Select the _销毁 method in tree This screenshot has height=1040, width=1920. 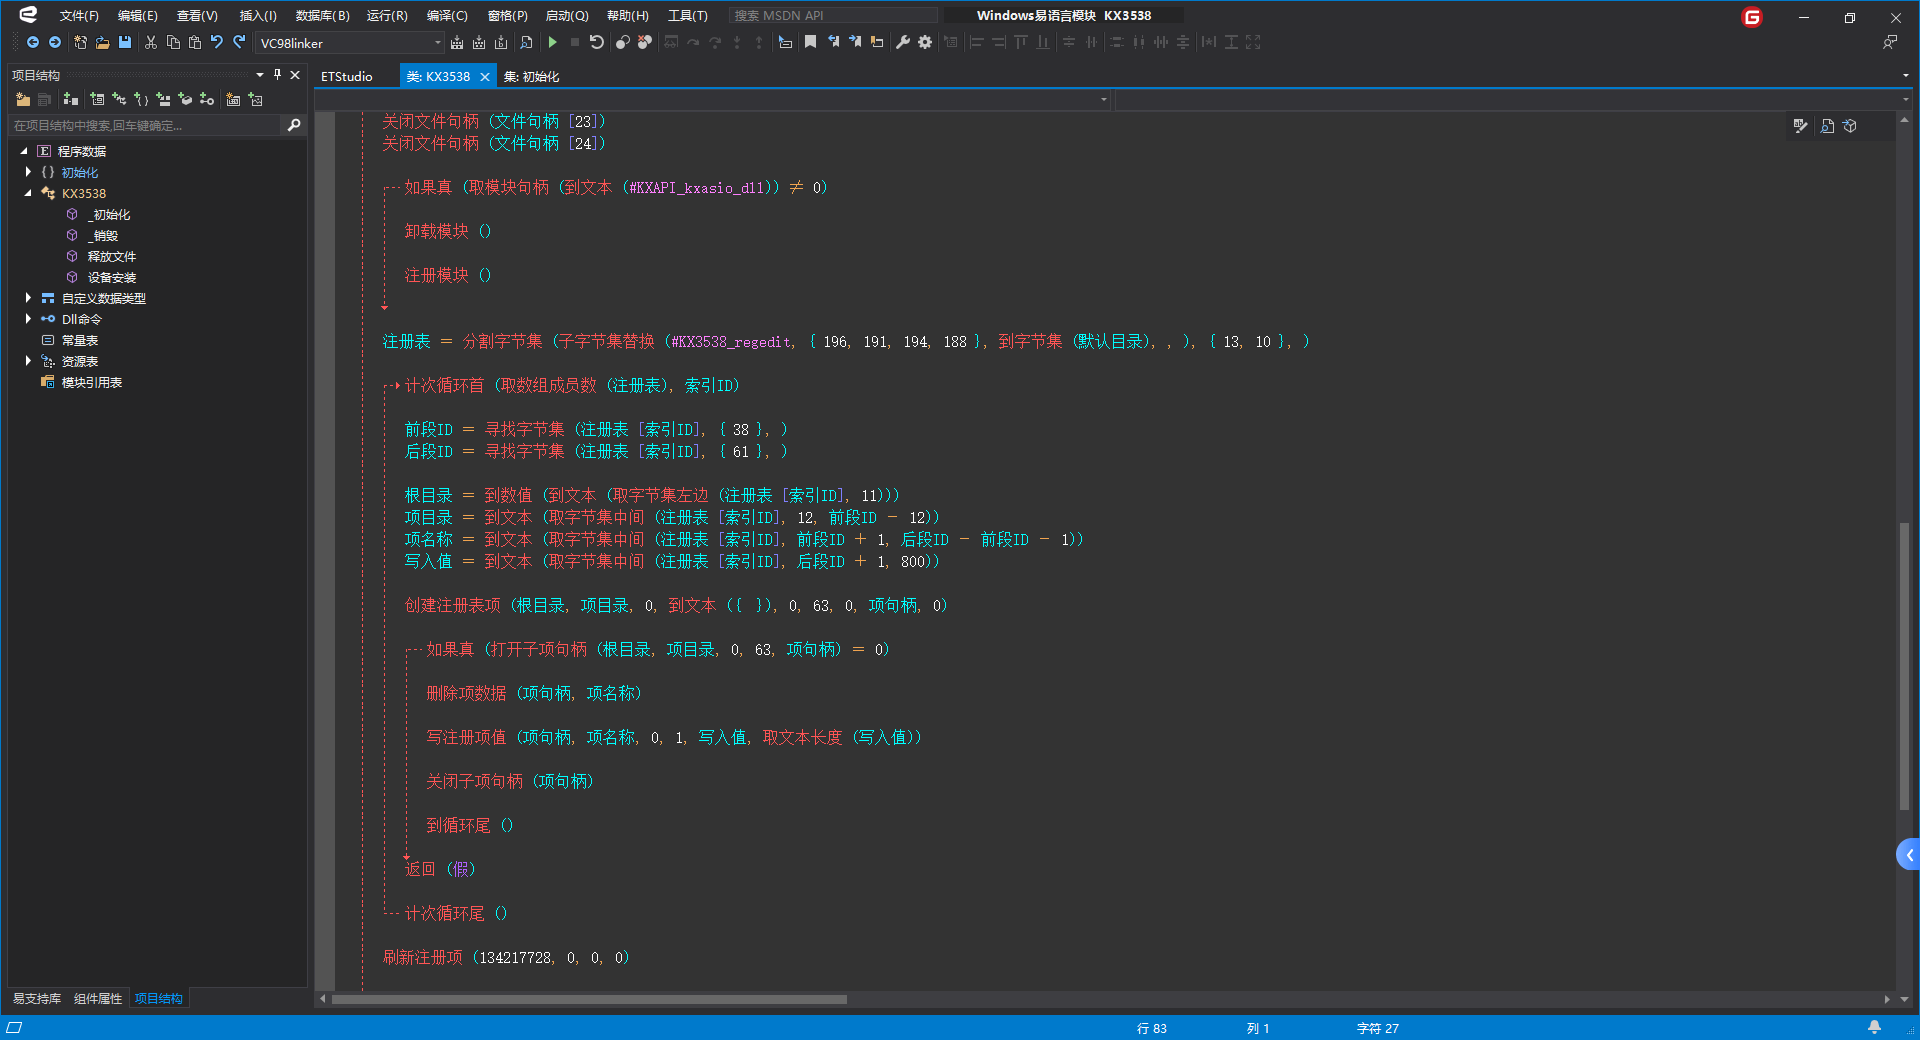(104, 235)
